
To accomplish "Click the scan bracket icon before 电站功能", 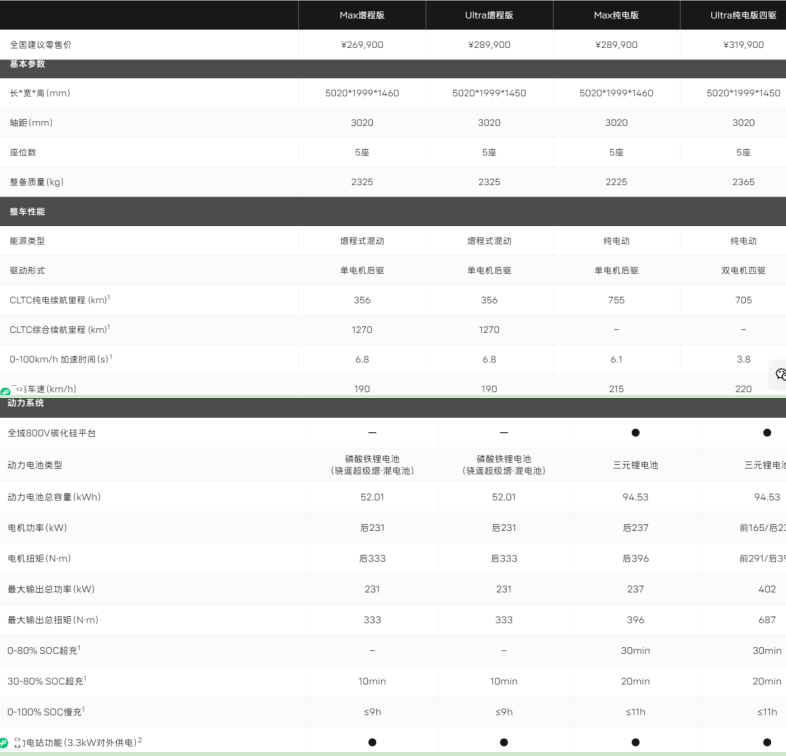I will tap(19, 742).
